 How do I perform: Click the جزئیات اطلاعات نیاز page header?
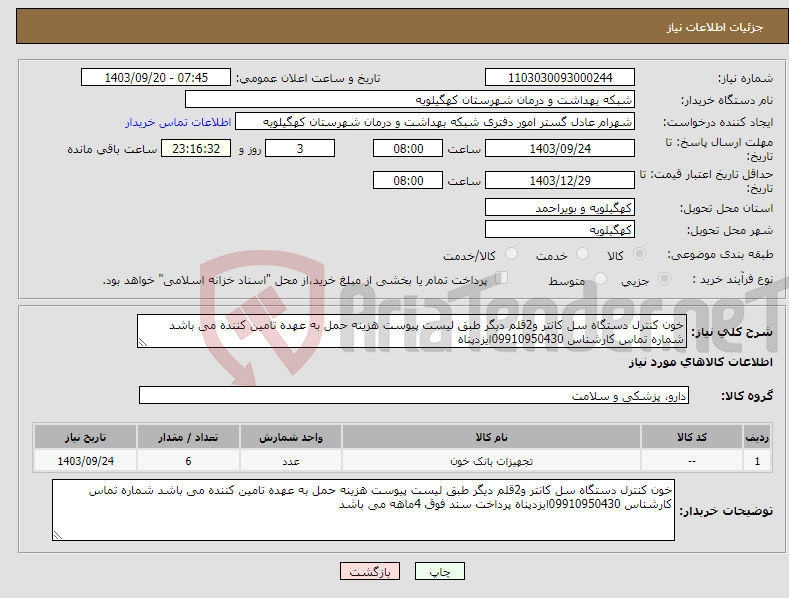tap(715, 27)
